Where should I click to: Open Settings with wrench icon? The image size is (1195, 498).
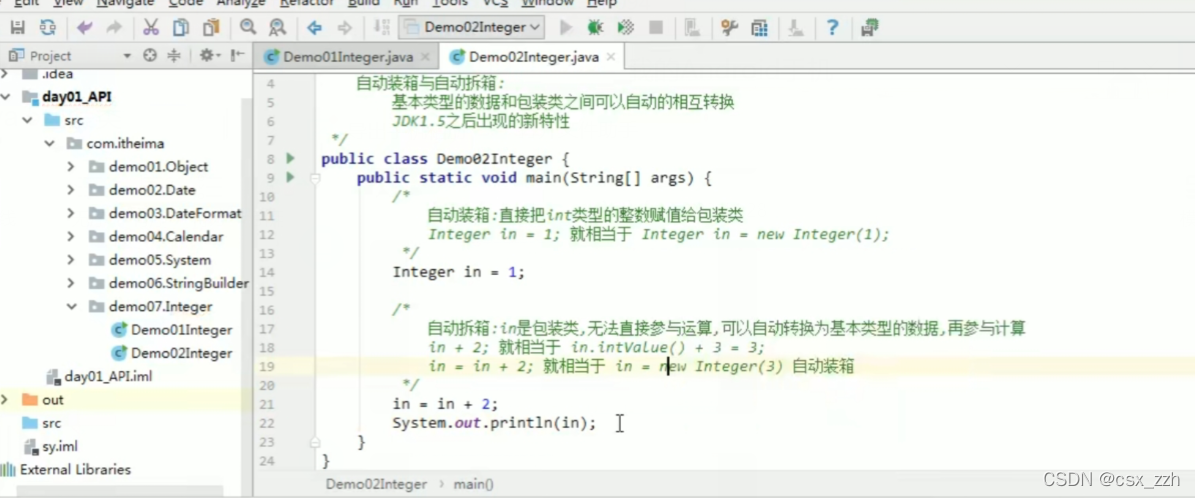point(729,27)
